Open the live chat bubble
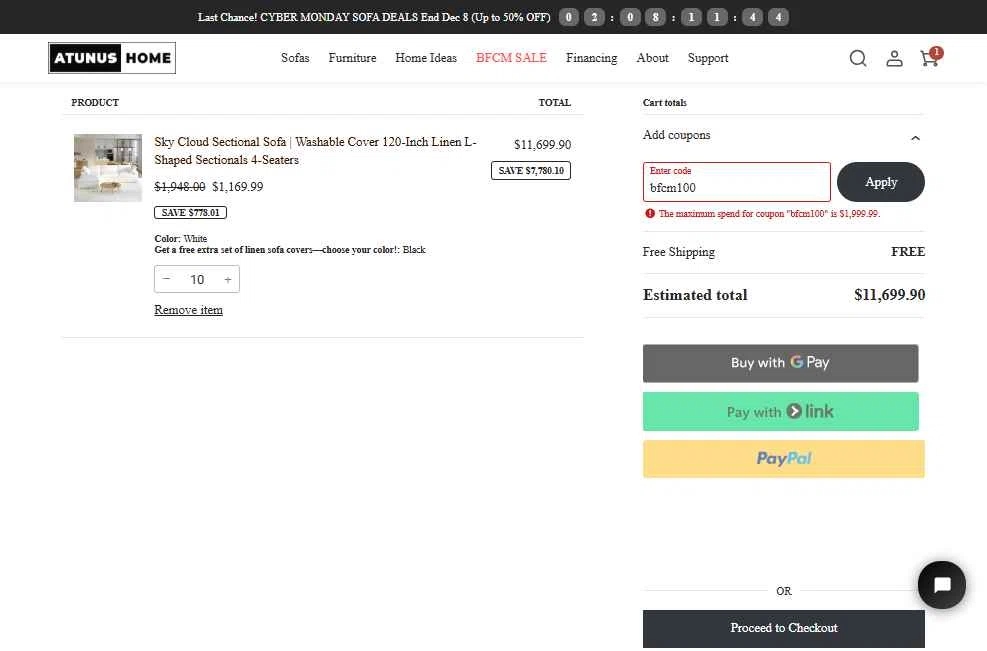 coord(942,584)
